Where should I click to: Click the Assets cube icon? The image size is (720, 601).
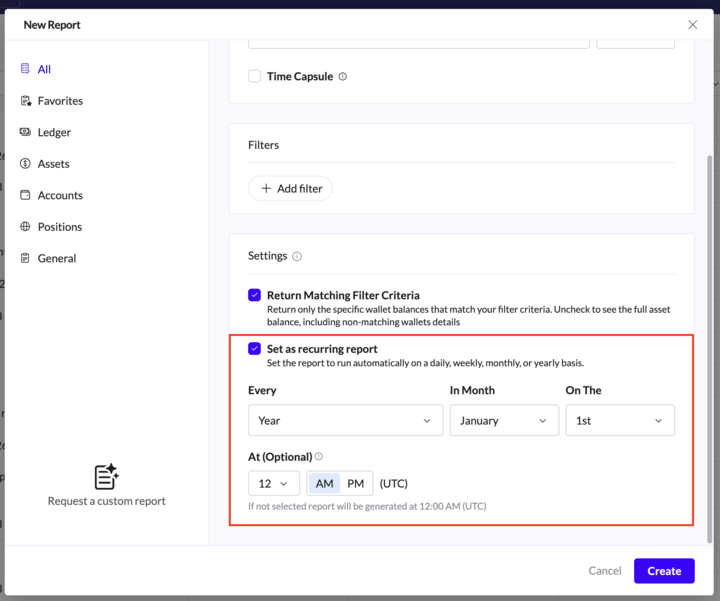(25, 164)
